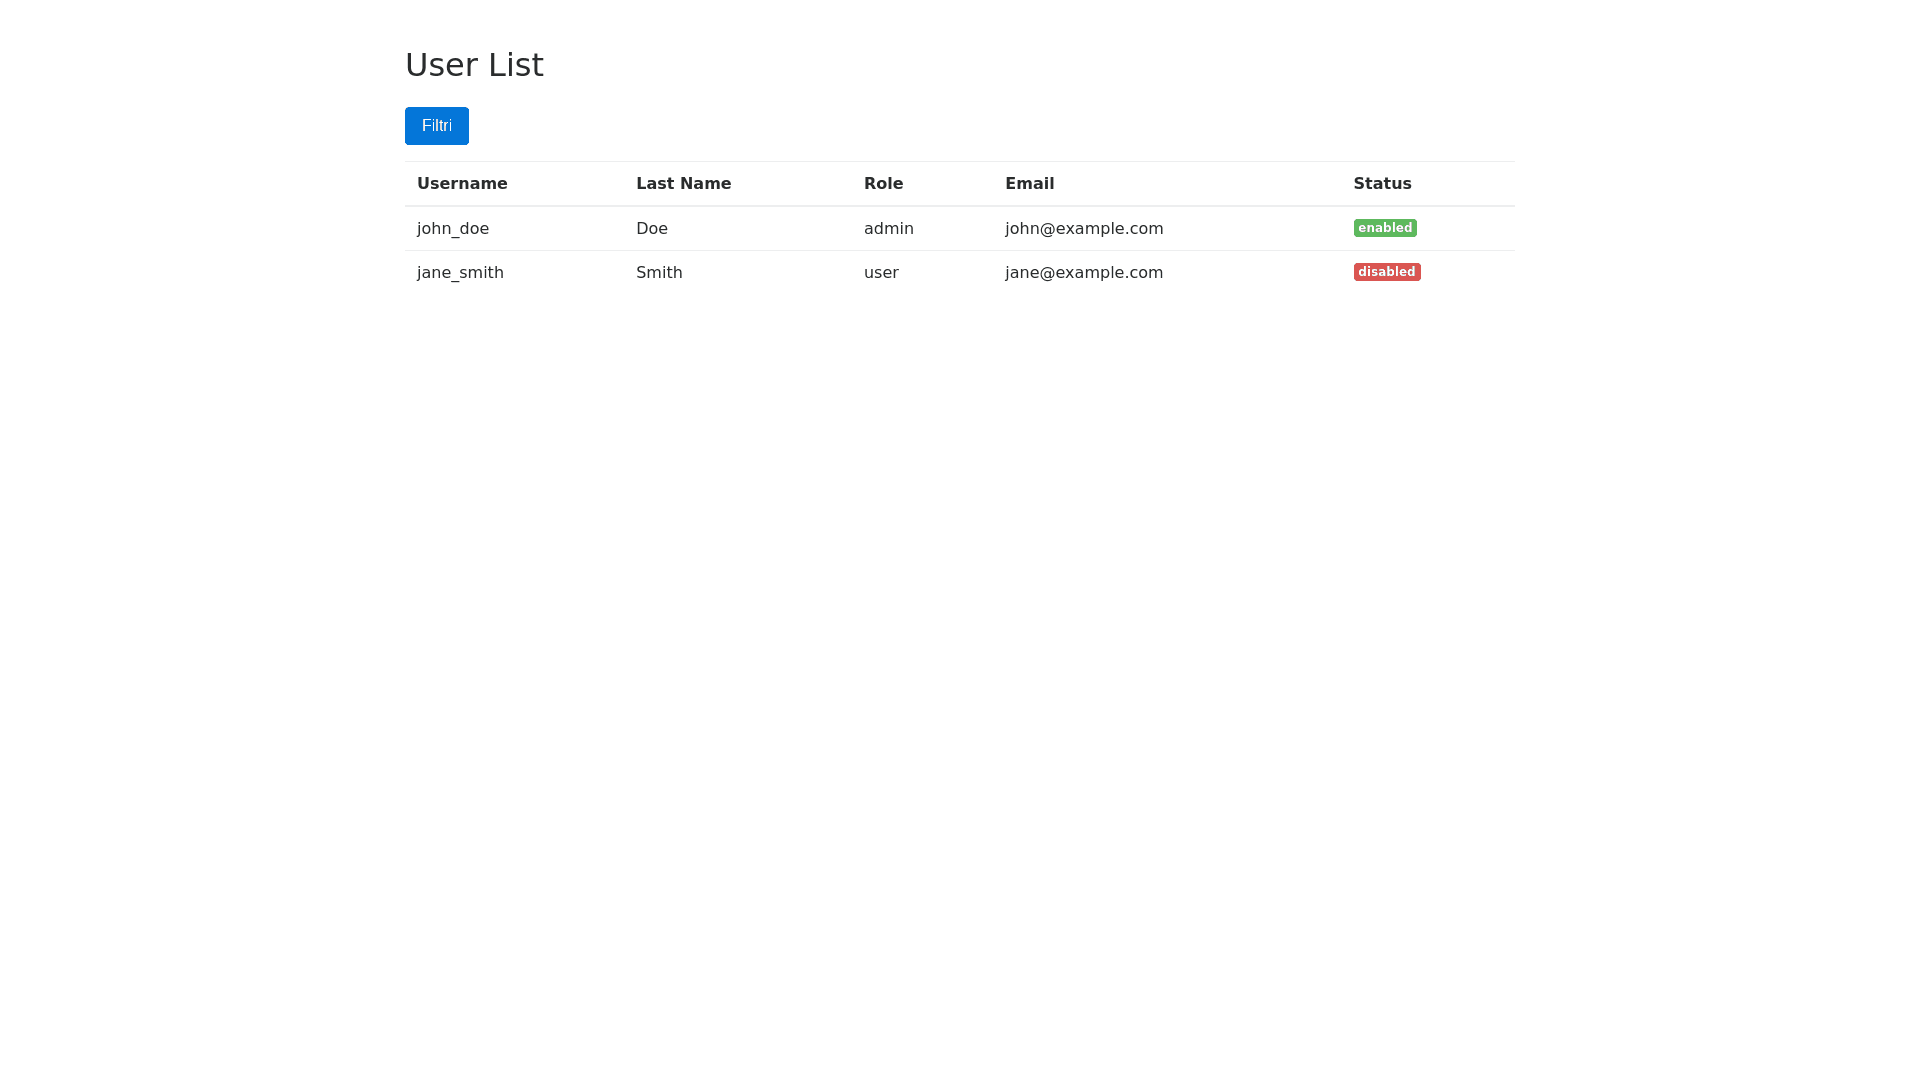Click the admin role cell
Image resolution: width=1920 pixels, height=1080 pixels.
pyautogui.click(x=888, y=229)
